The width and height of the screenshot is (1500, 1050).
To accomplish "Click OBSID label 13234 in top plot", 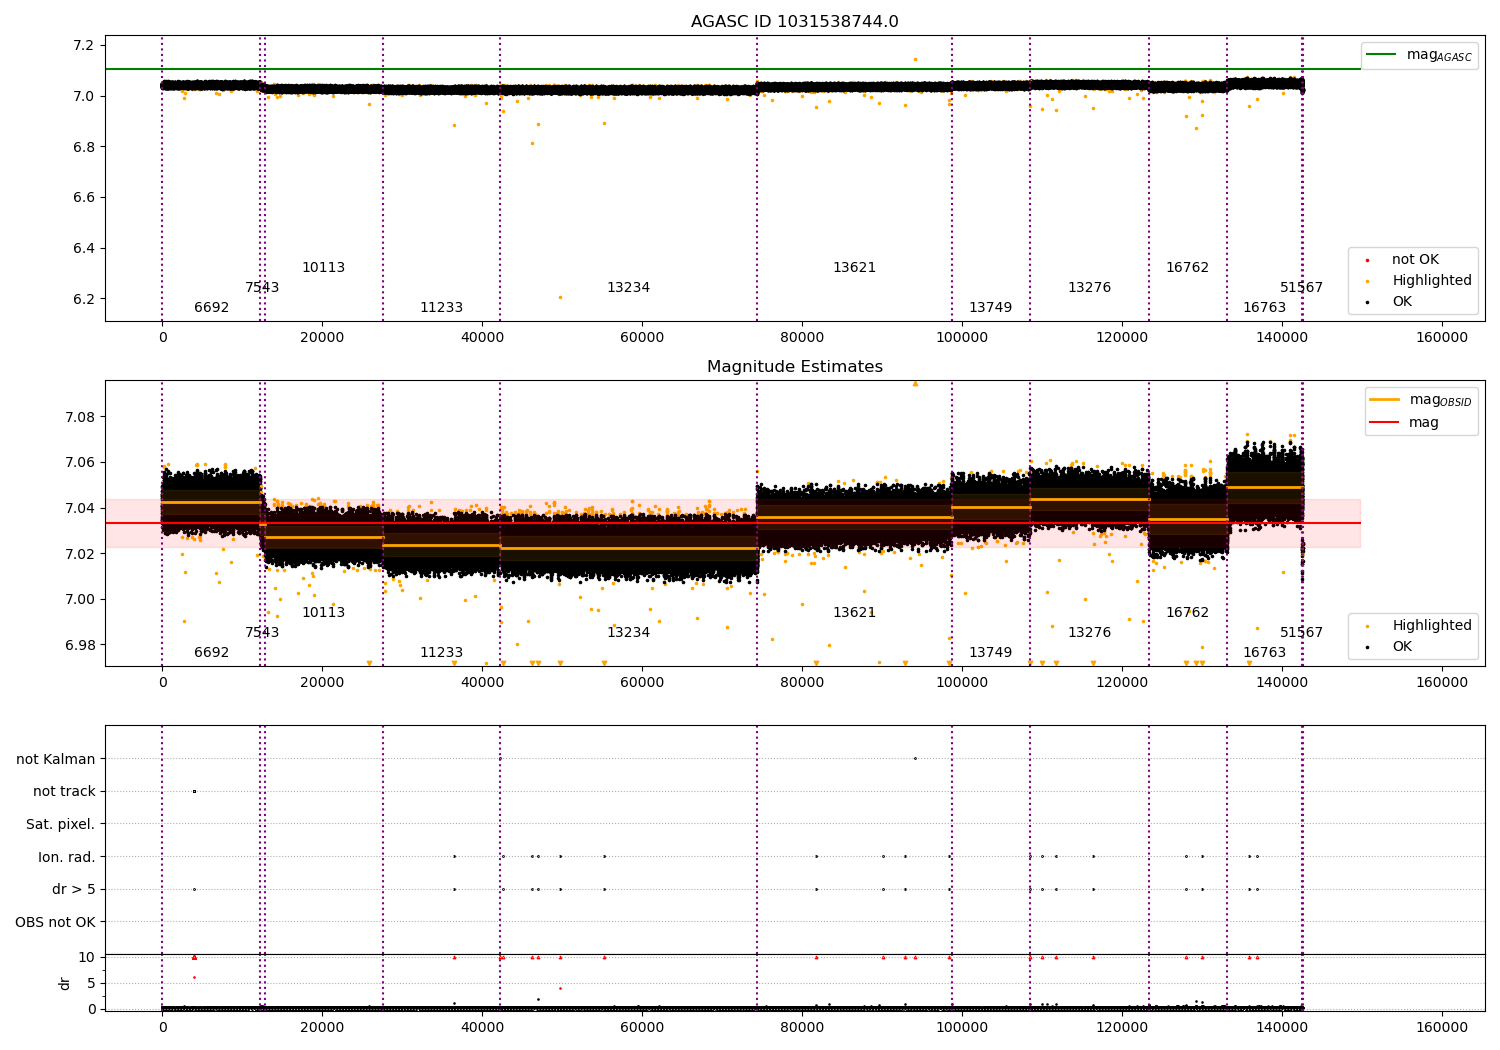I will tap(628, 288).
